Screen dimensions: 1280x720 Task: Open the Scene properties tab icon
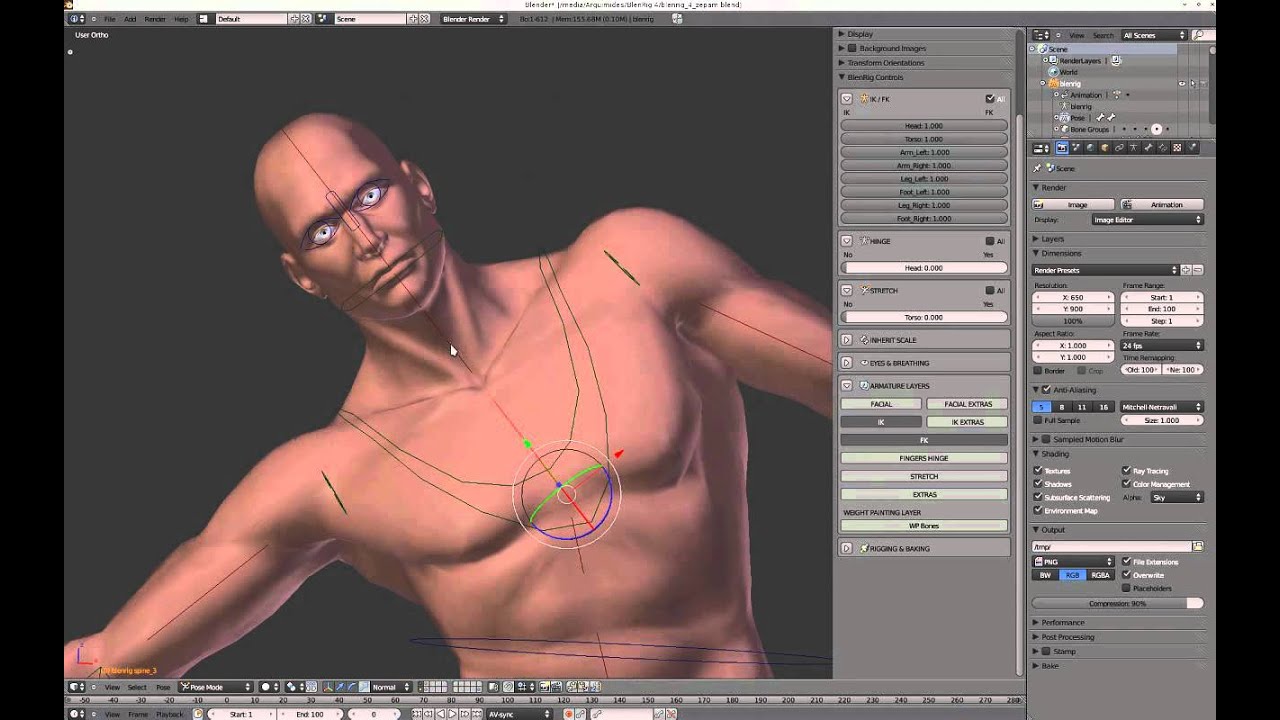[1076, 148]
